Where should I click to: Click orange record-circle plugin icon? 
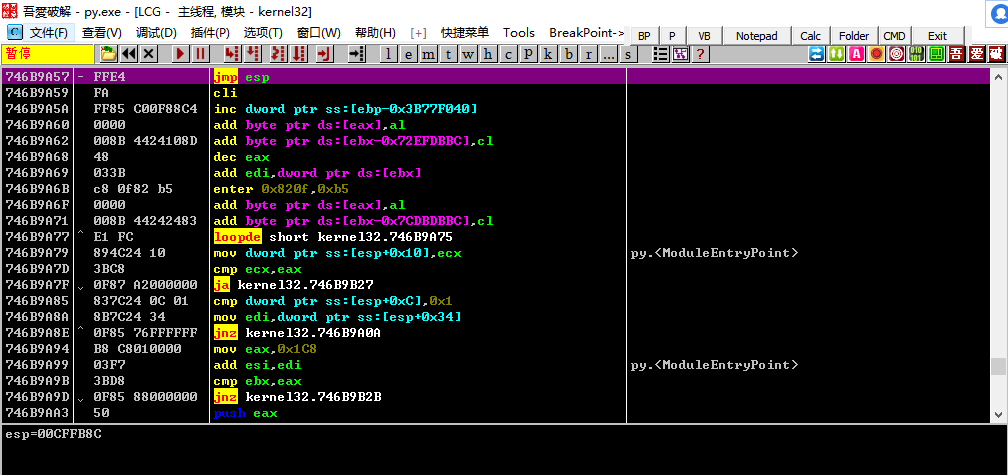876,54
